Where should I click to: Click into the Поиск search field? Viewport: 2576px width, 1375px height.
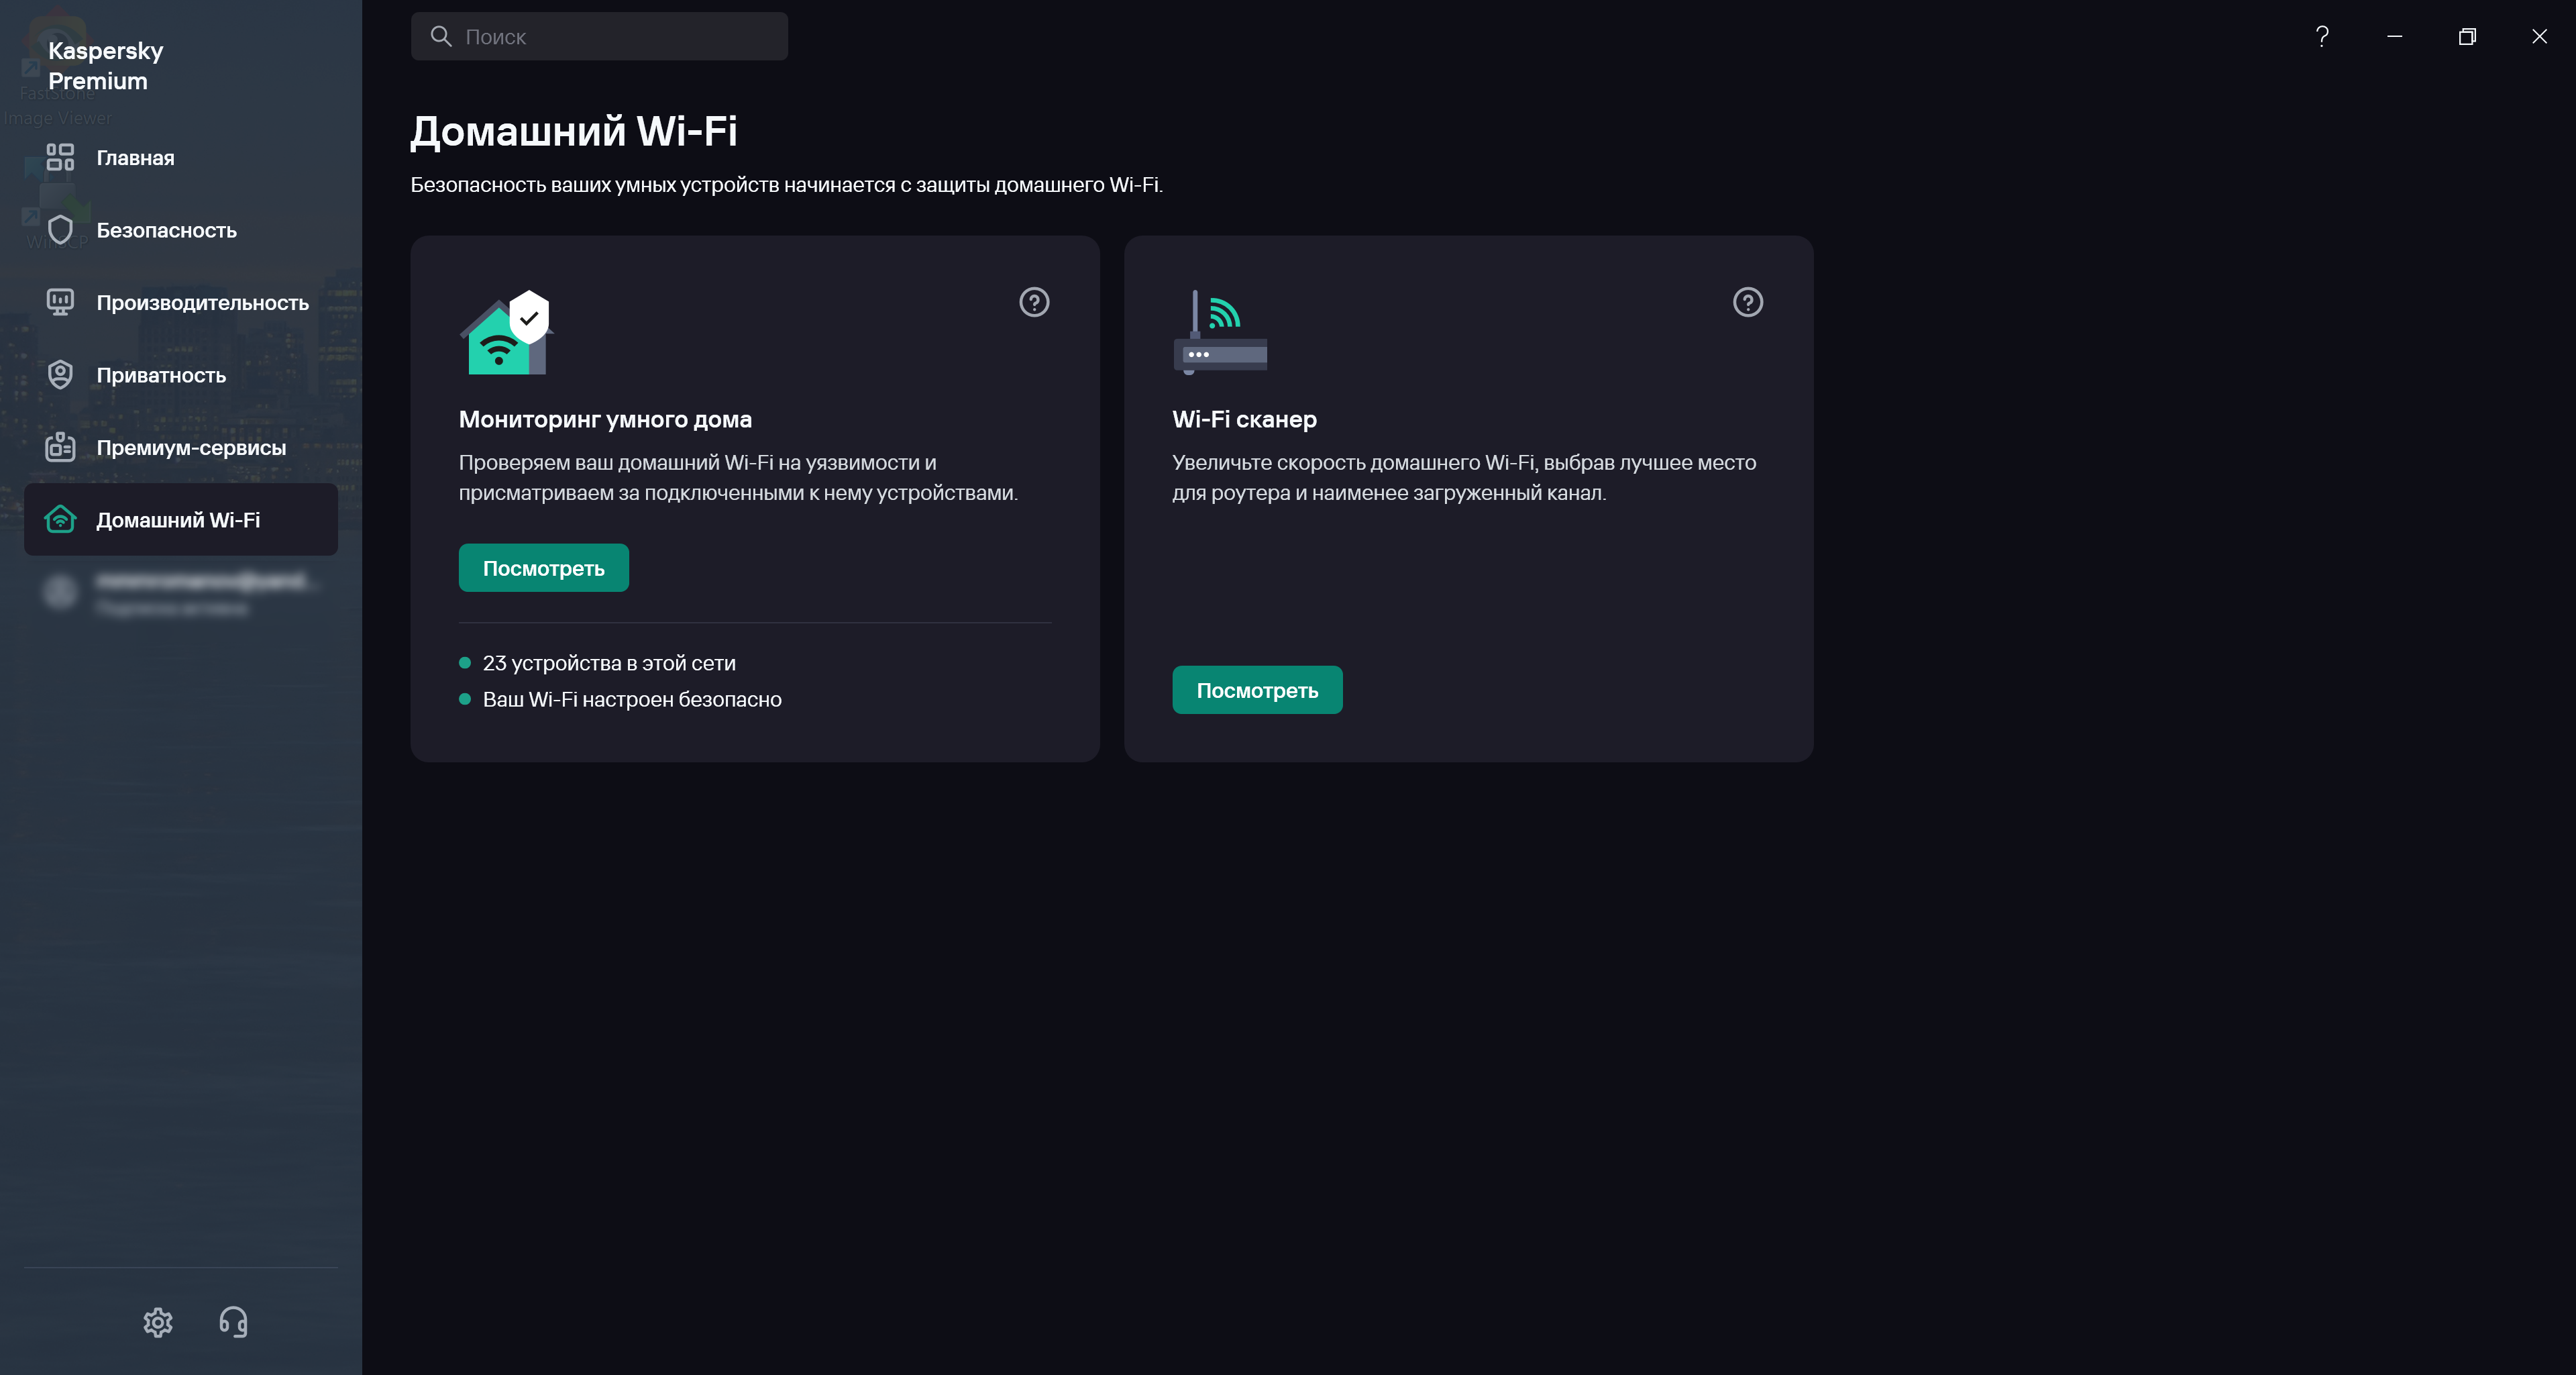[620, 37]
